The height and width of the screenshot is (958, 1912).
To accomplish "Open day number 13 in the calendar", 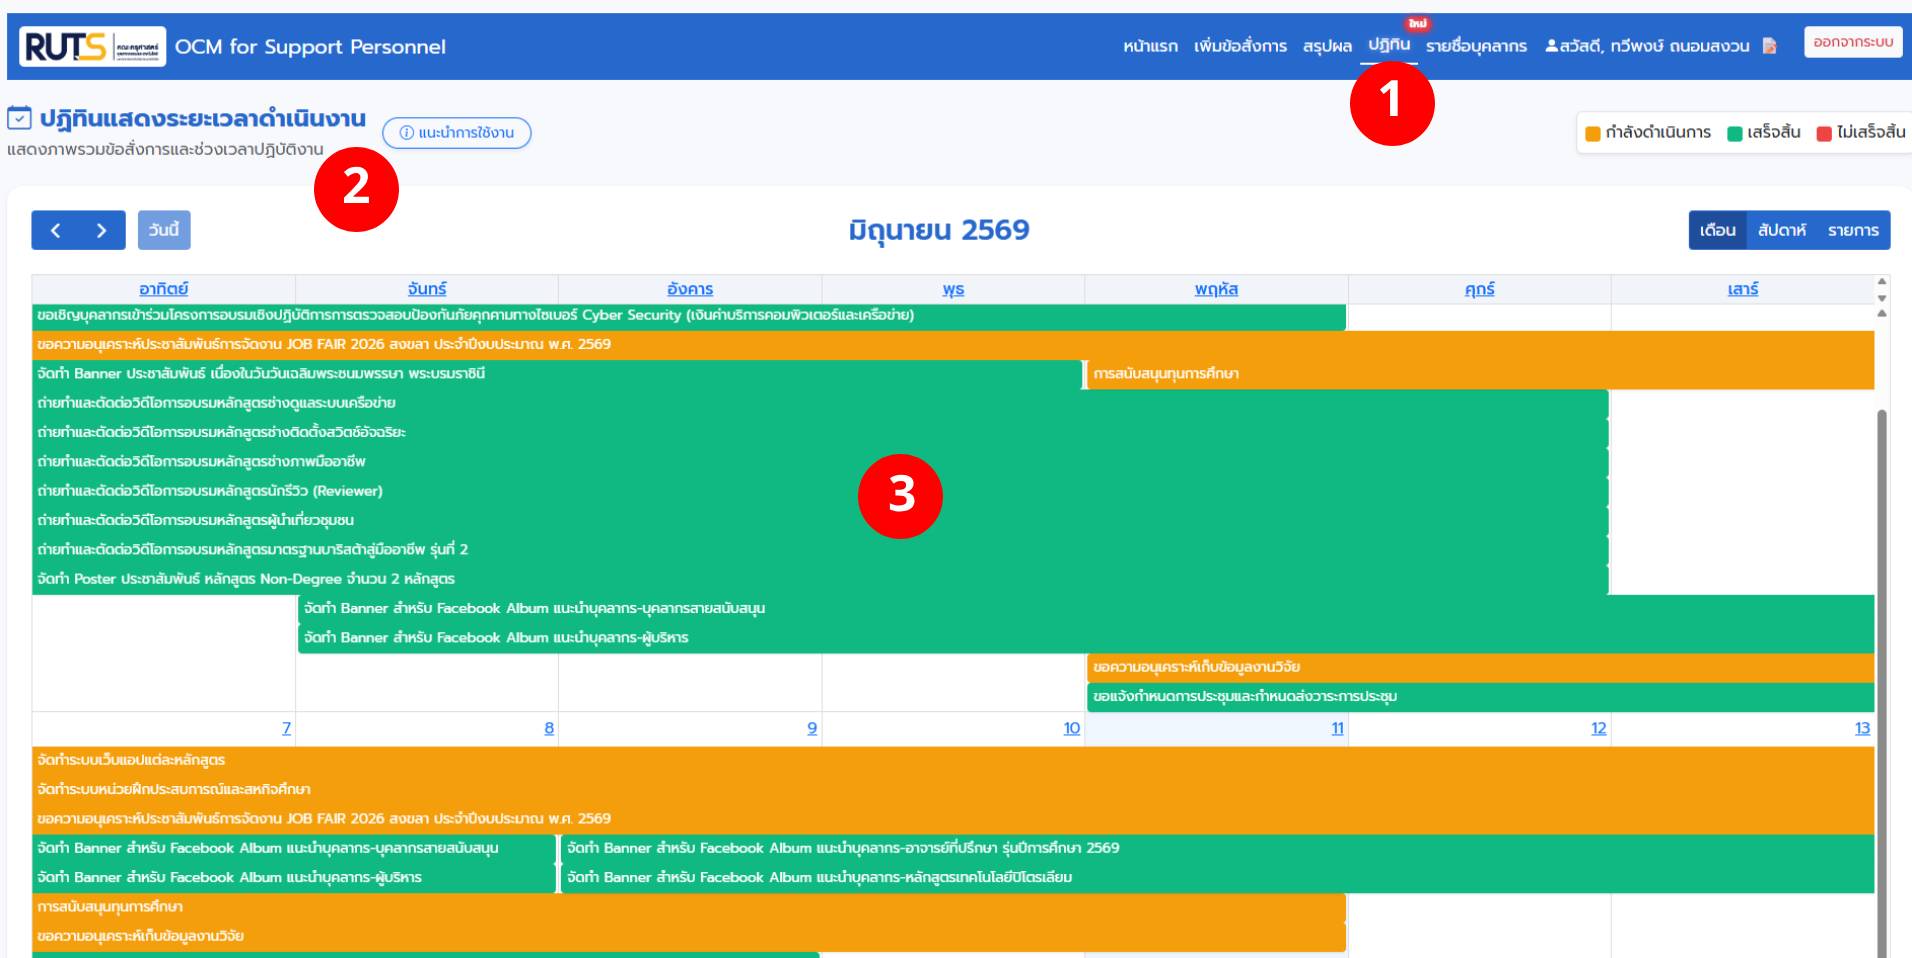I will click(x=1862, y=728).
